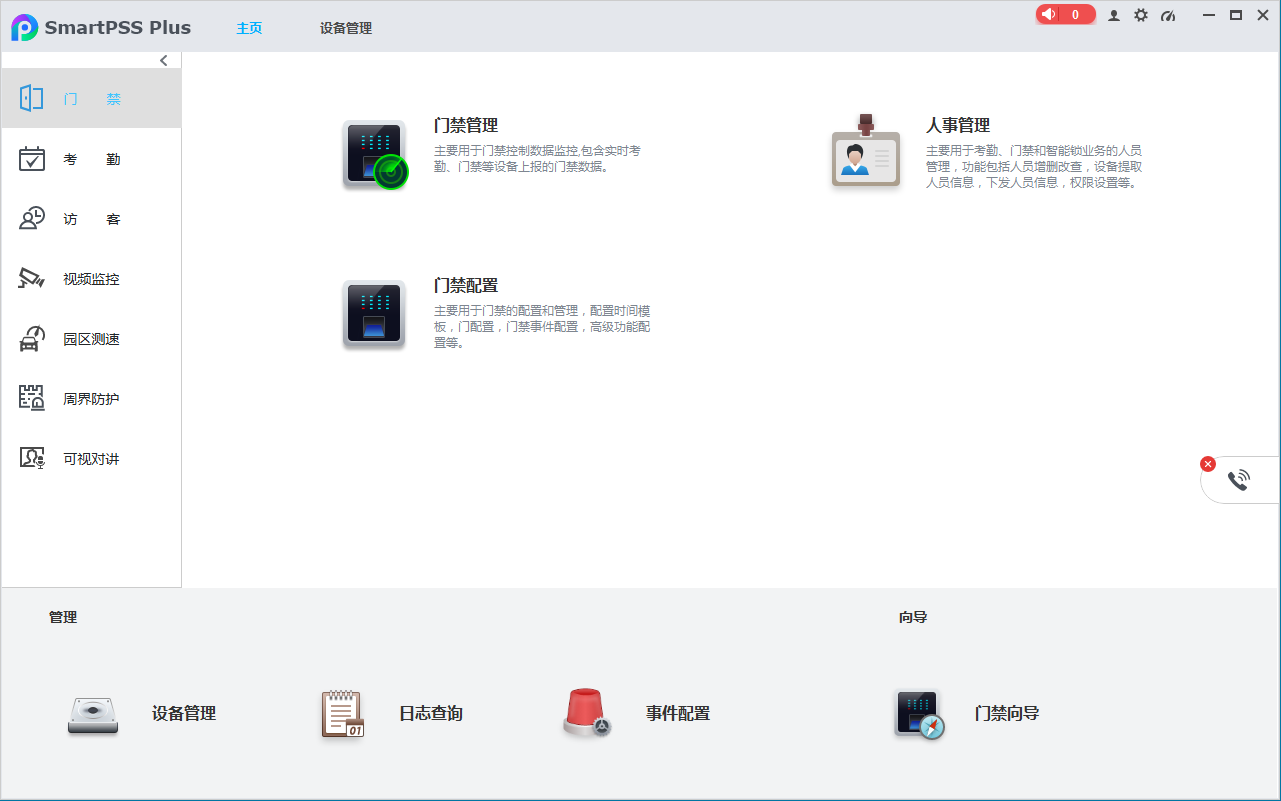Go to 访客 visitor module
The width and height of the screenshot is (1281, 801).
pos(91,219)
